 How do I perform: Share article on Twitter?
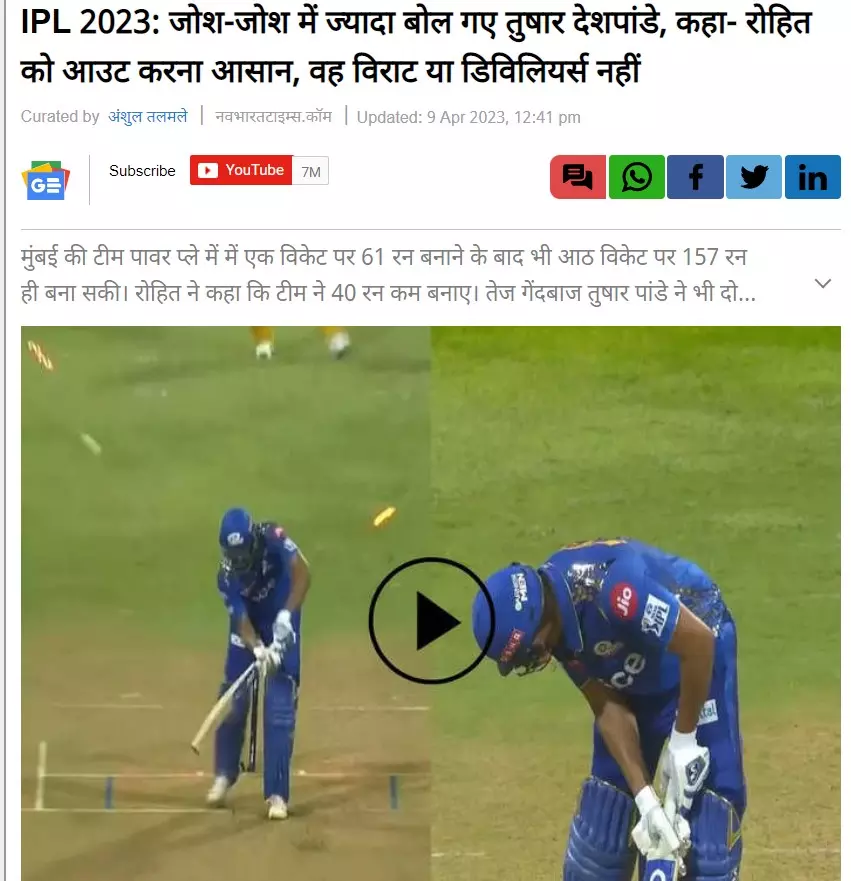(753, 177)
